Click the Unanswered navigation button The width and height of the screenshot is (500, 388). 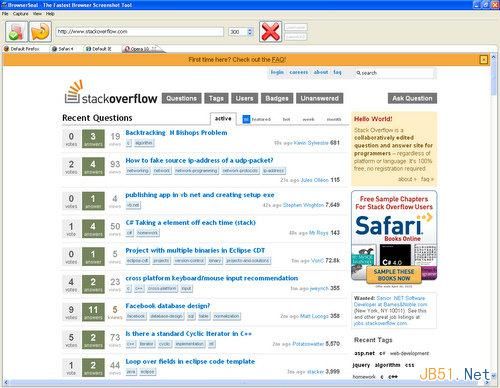319,98
